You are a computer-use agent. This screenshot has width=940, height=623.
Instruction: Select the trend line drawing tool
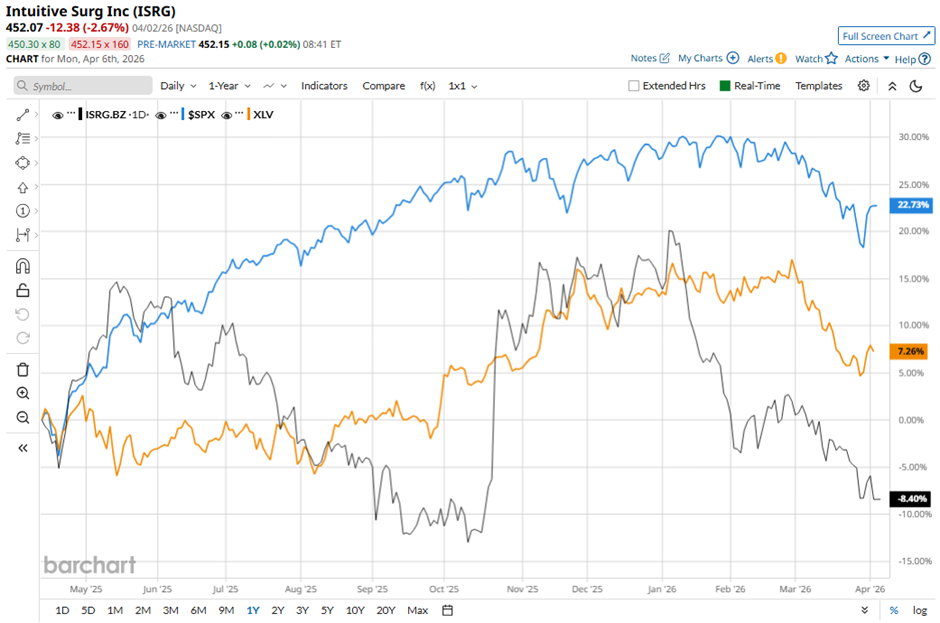point(23,115)
